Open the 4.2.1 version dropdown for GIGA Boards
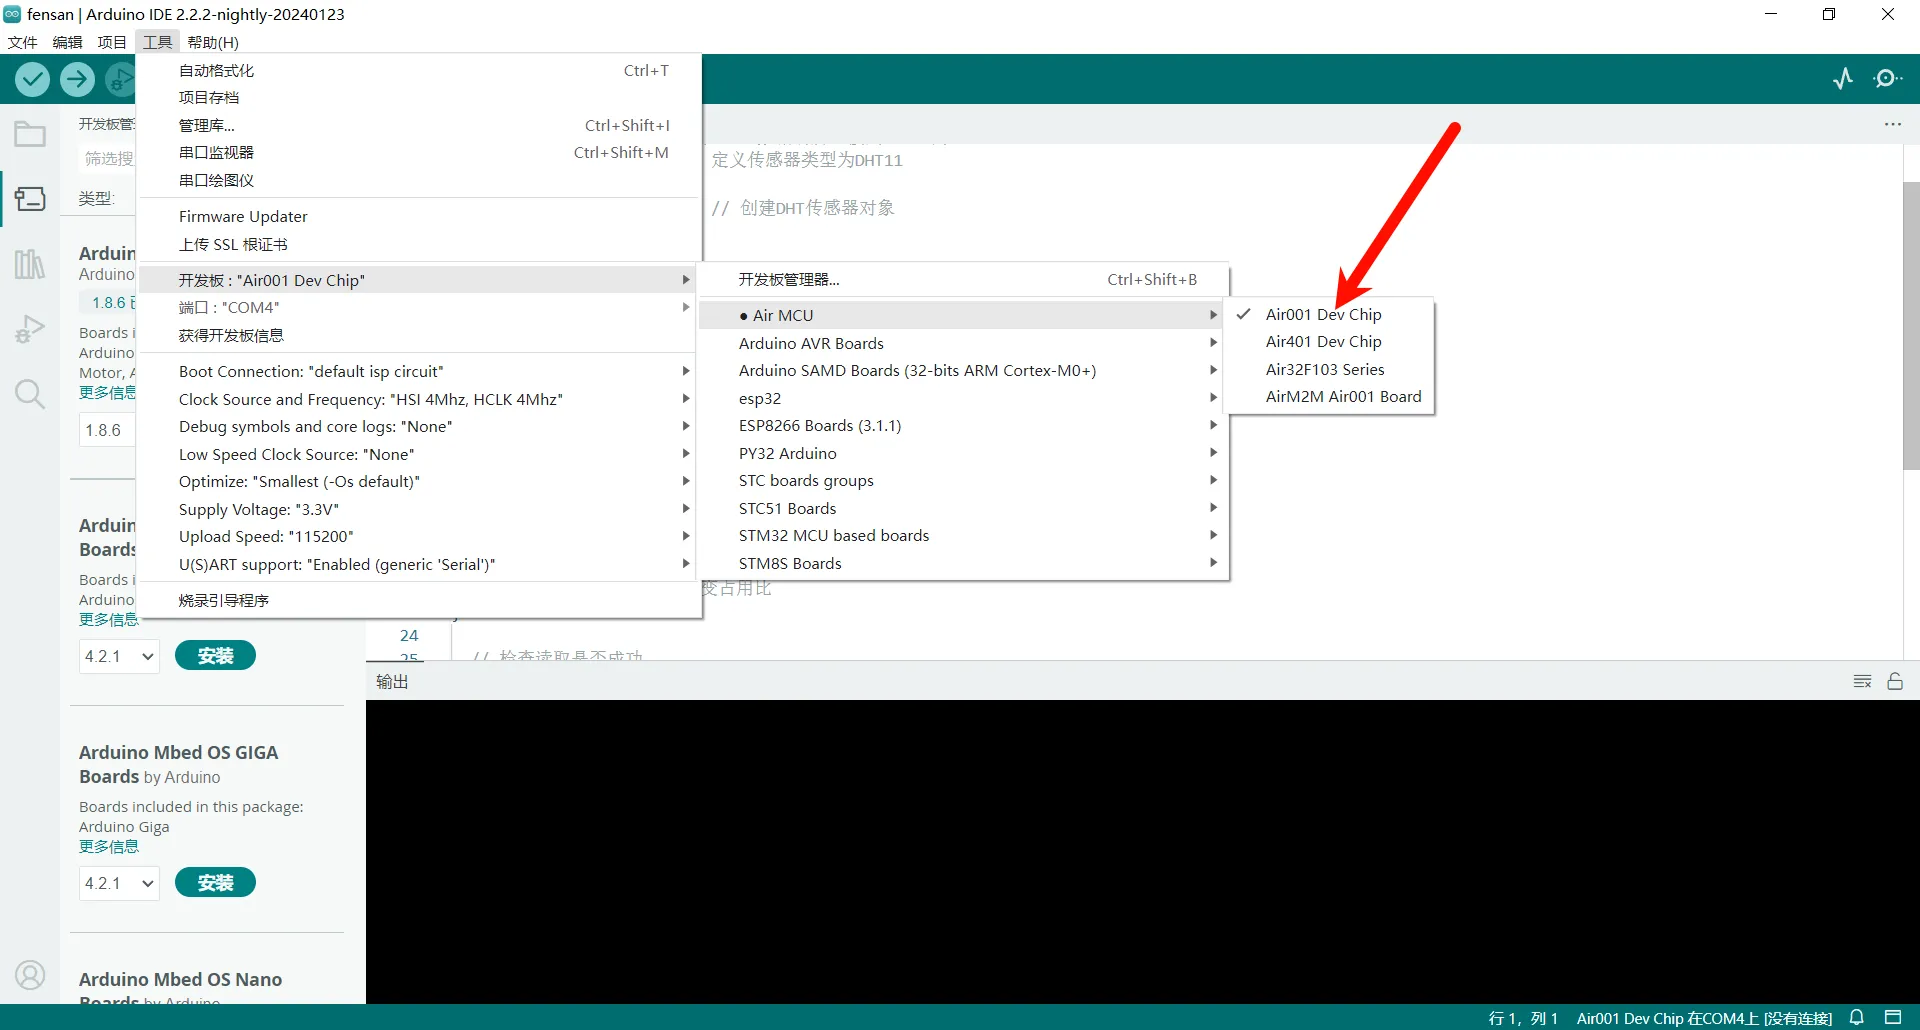Viewport: 1920px width, 1030px height. coord(119,884)
